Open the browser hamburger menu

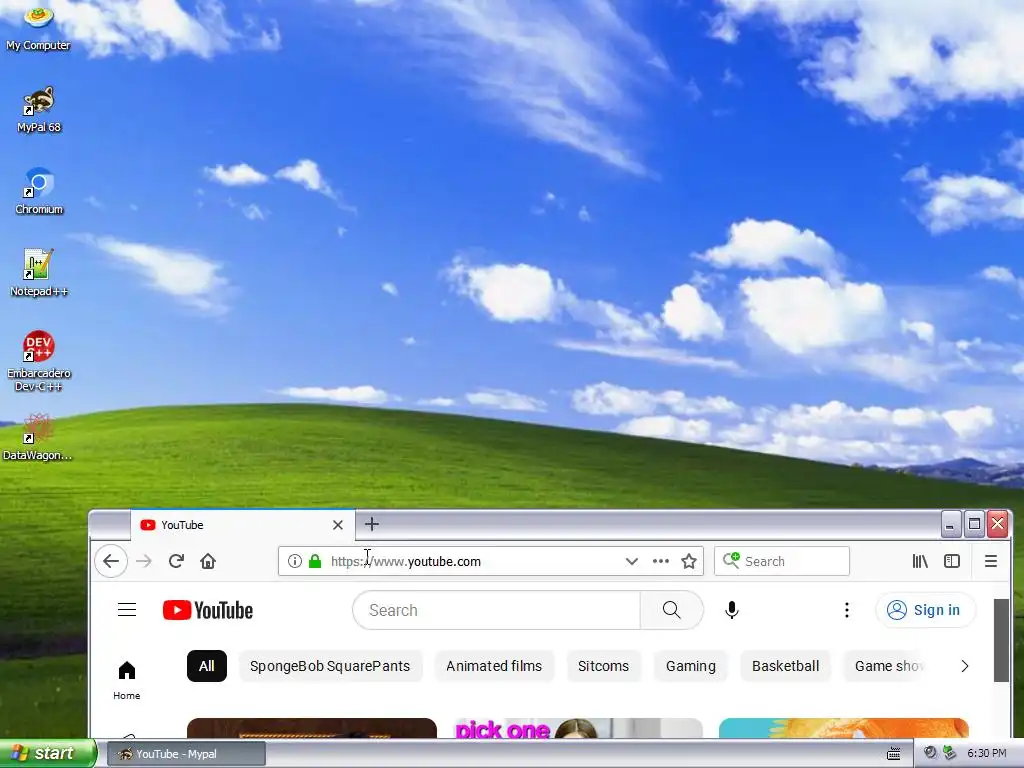(990, 561)
